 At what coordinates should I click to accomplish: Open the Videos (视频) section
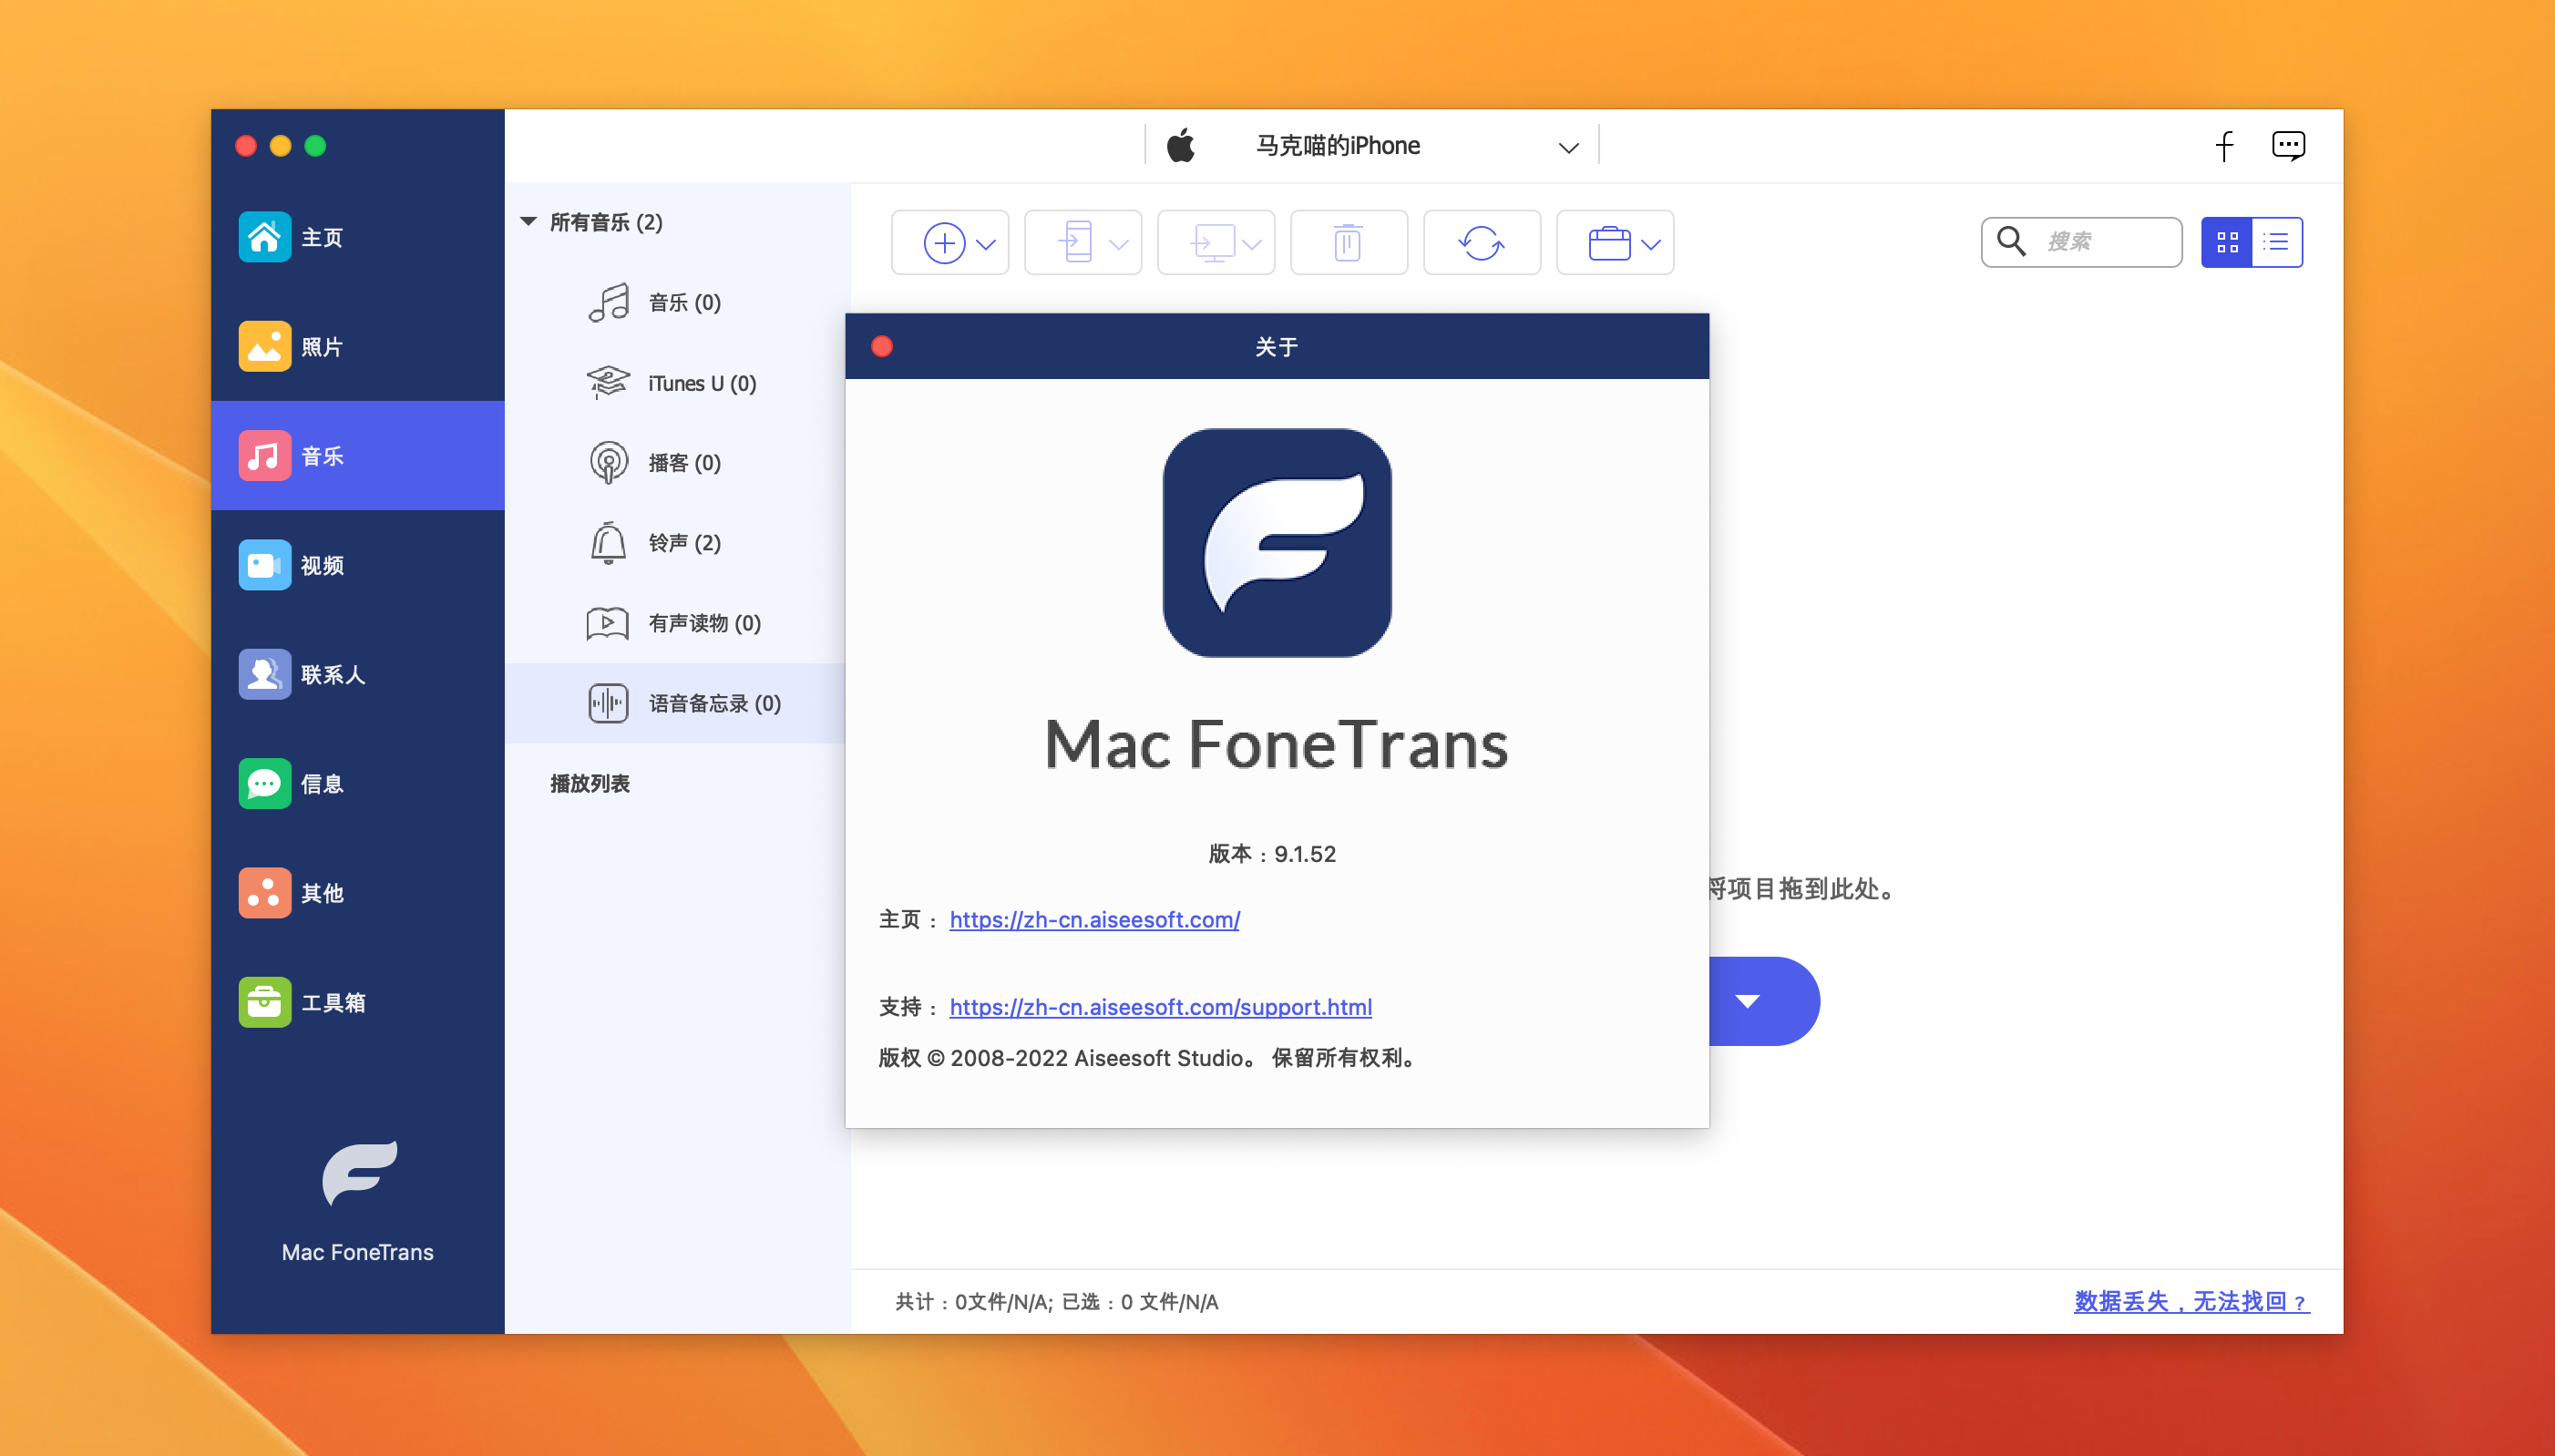[x=357, y=565]
